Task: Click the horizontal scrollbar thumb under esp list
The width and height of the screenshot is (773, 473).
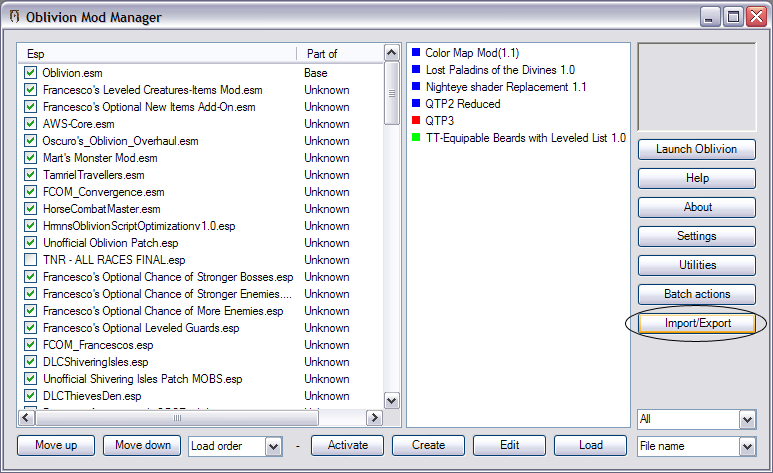Action: [177, 418]
